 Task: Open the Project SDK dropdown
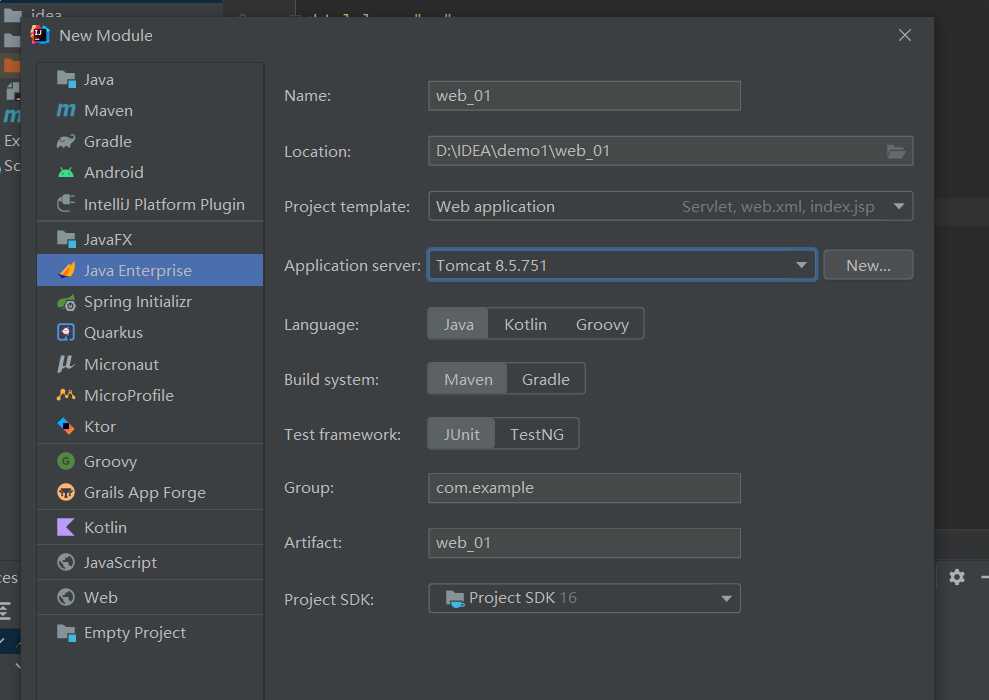point(727,598)
